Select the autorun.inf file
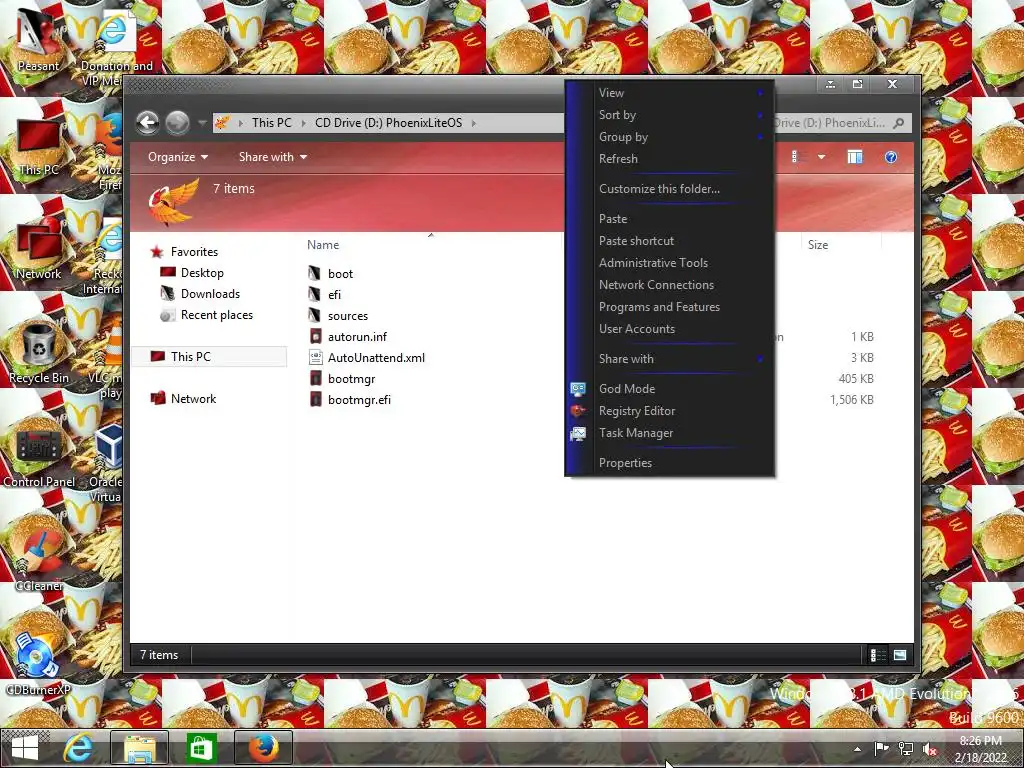 pyautogui.click(x=357, y=336)
